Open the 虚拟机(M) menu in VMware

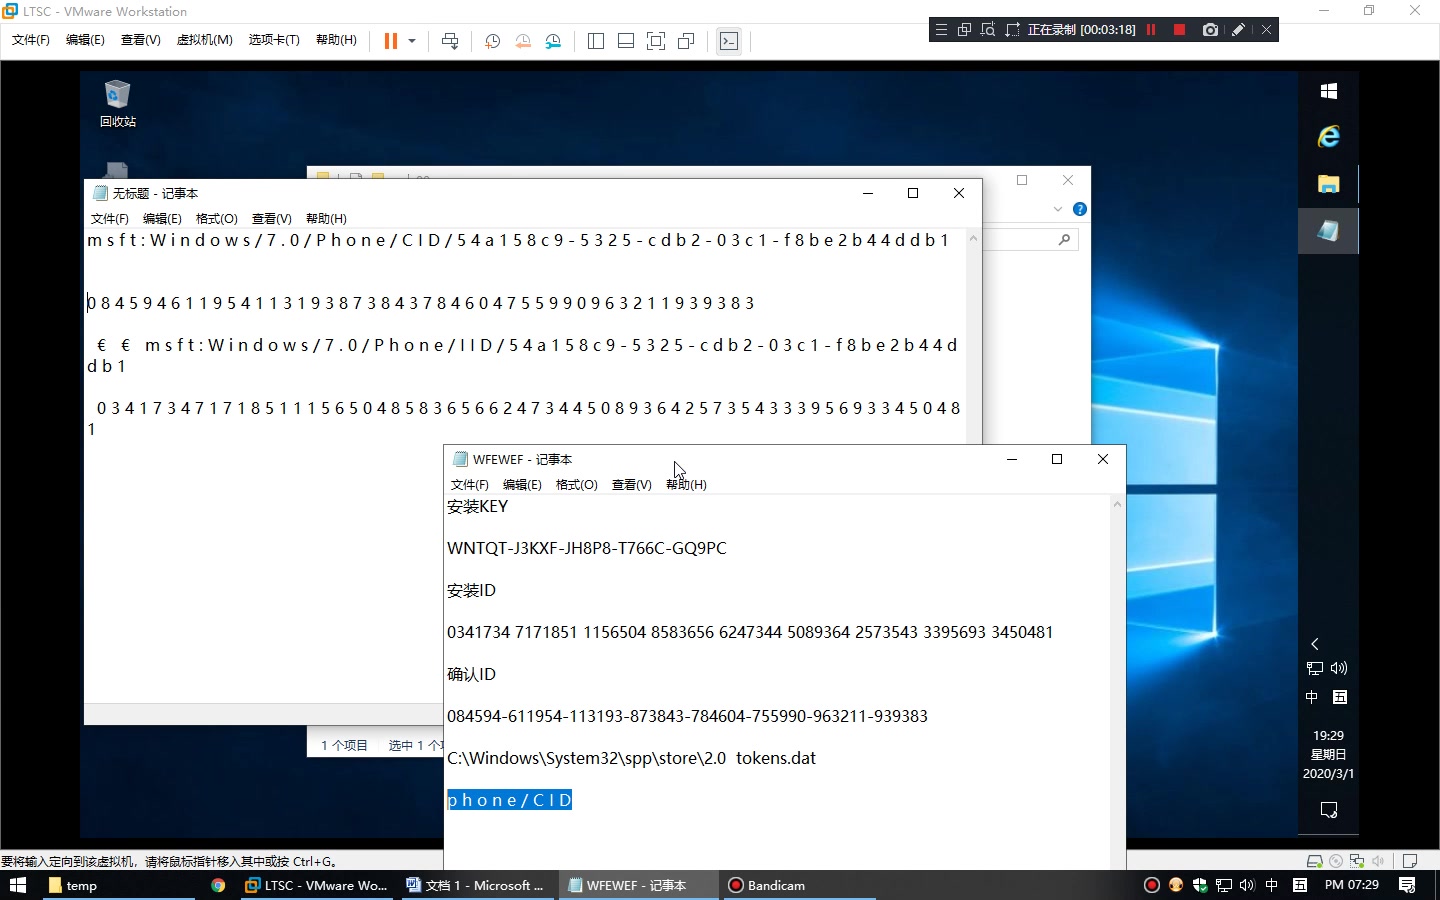[205, 40]
